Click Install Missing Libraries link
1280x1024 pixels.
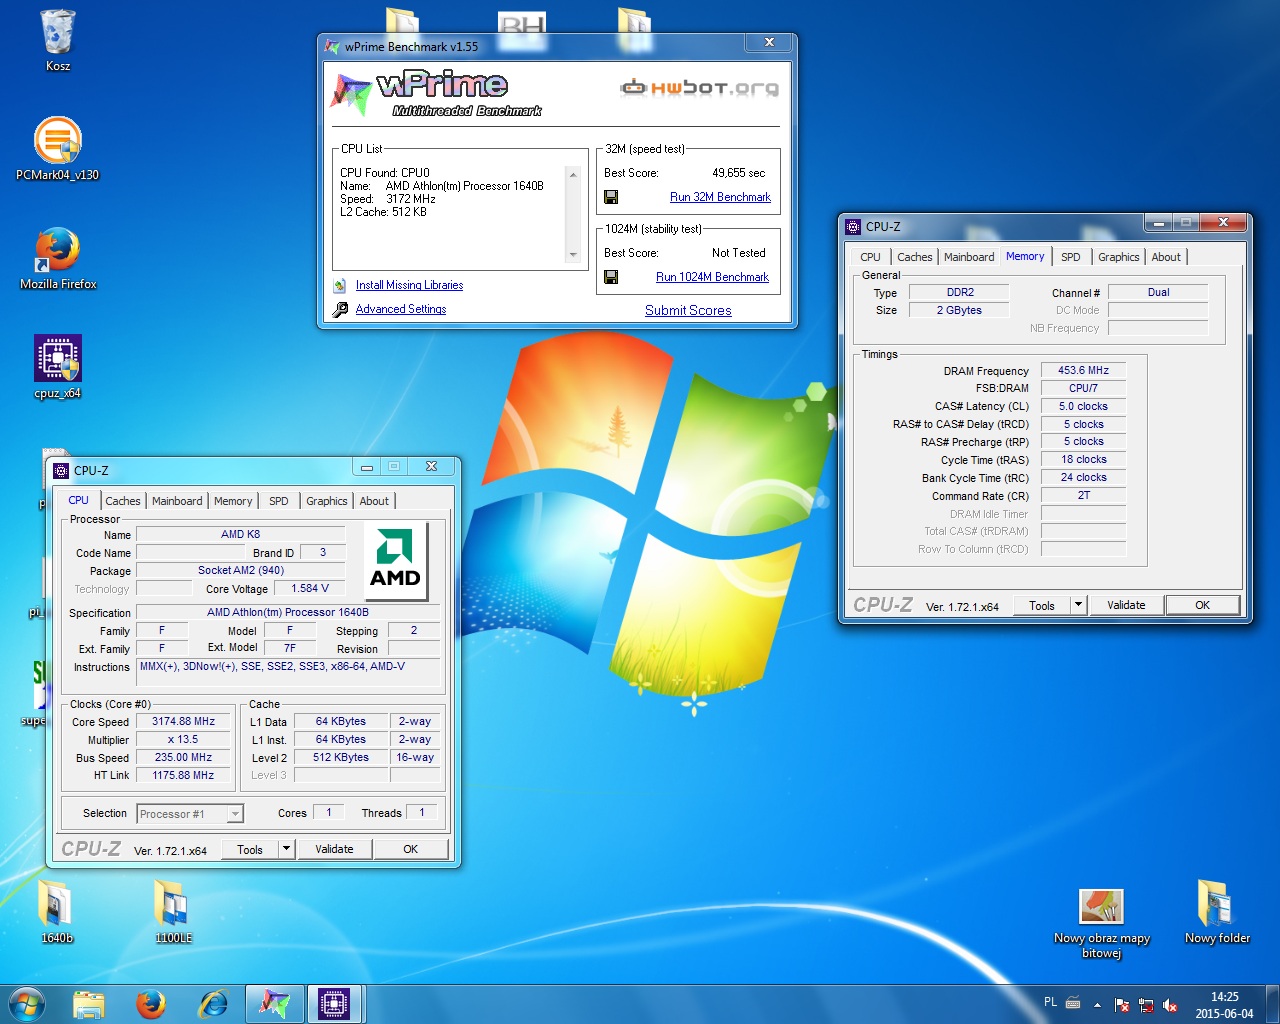coord(409,285)
